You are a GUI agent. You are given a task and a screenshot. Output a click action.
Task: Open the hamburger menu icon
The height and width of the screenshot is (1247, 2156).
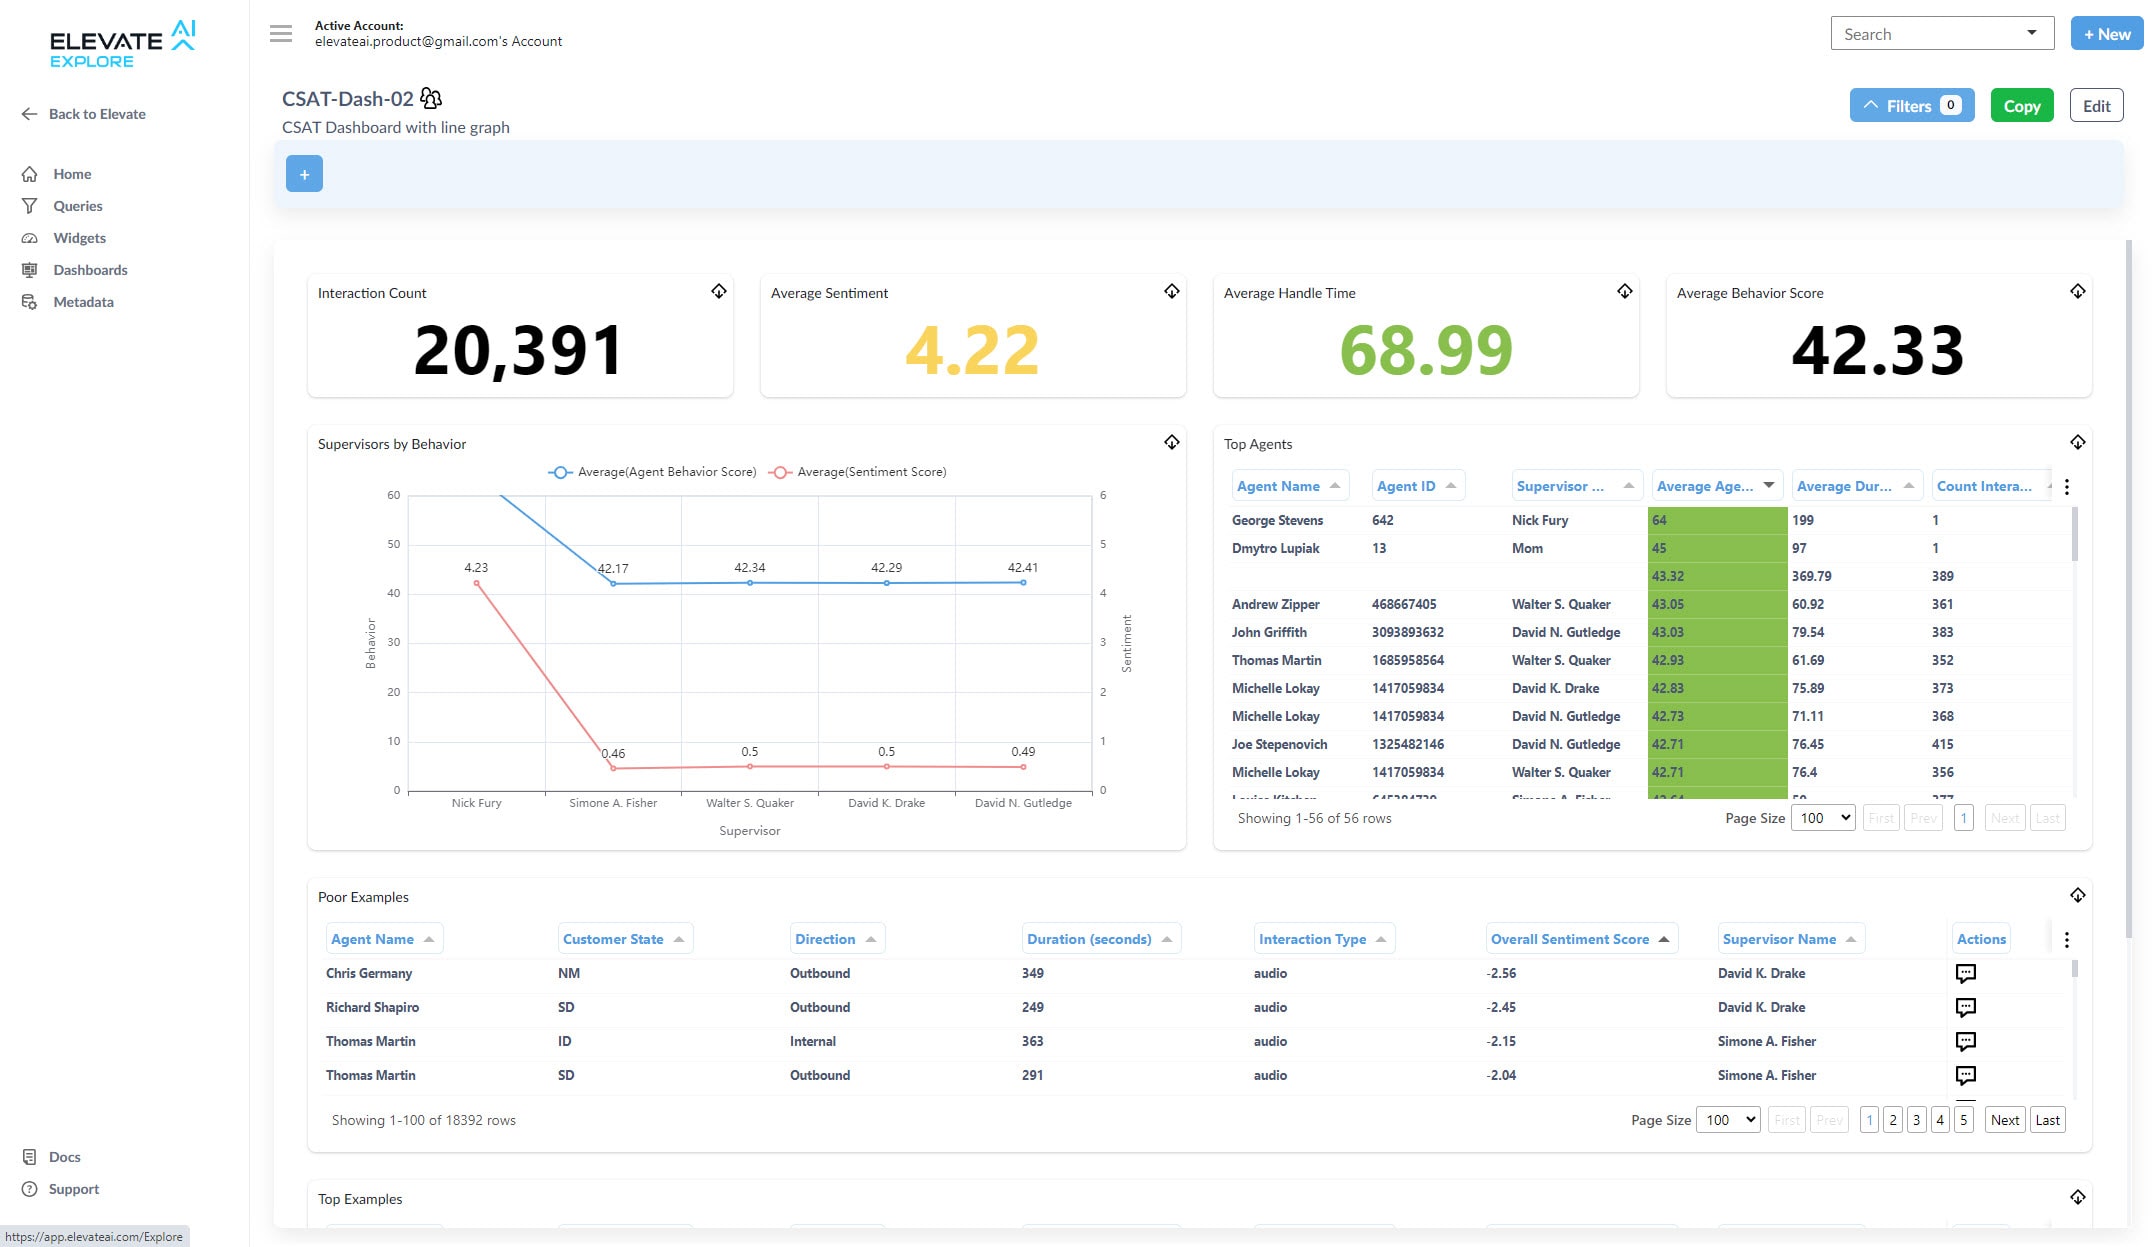281,34
